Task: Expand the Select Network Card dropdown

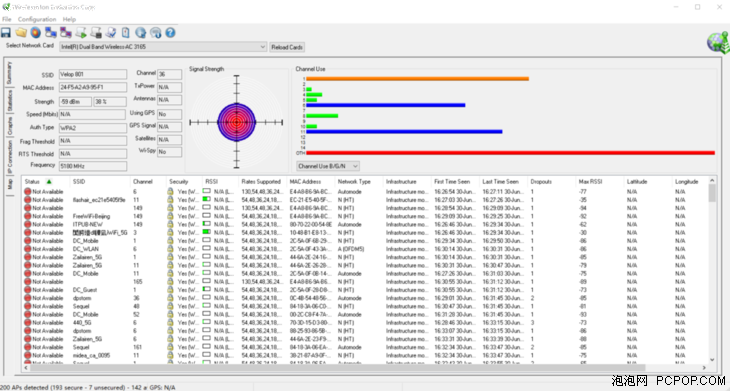Action: click(163, 47)
